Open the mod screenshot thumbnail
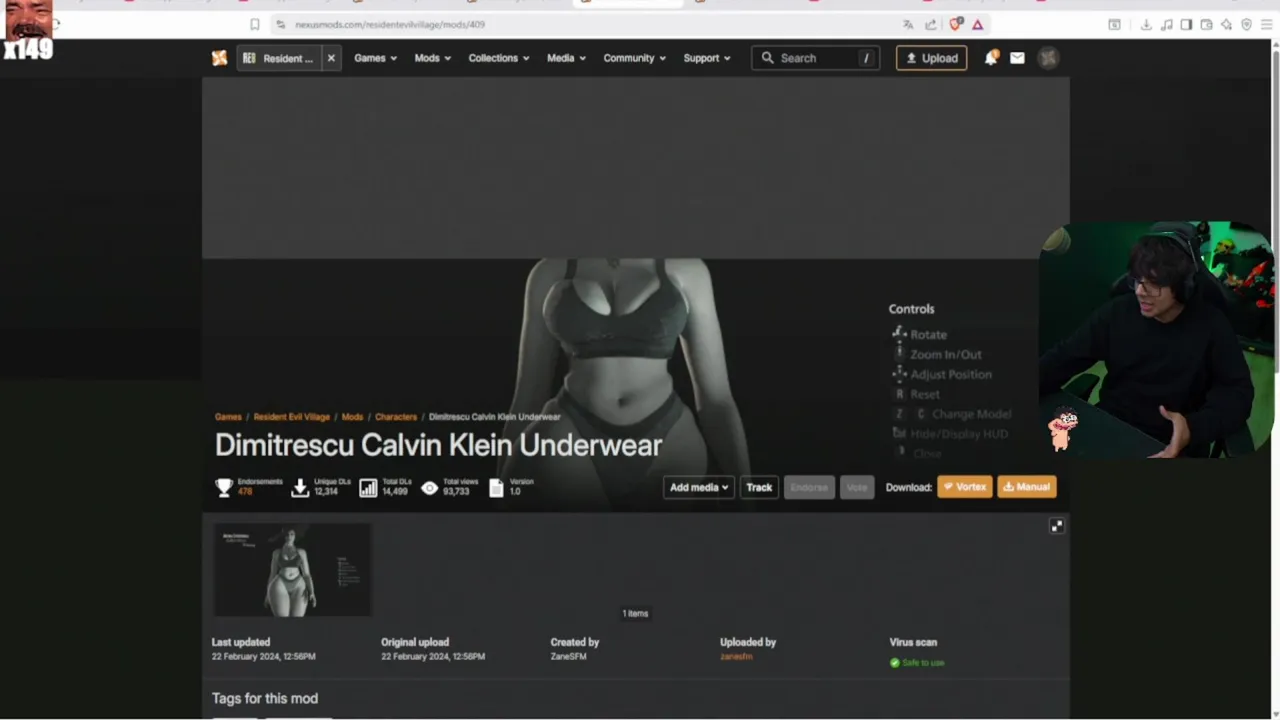 [x=291, y=570]
